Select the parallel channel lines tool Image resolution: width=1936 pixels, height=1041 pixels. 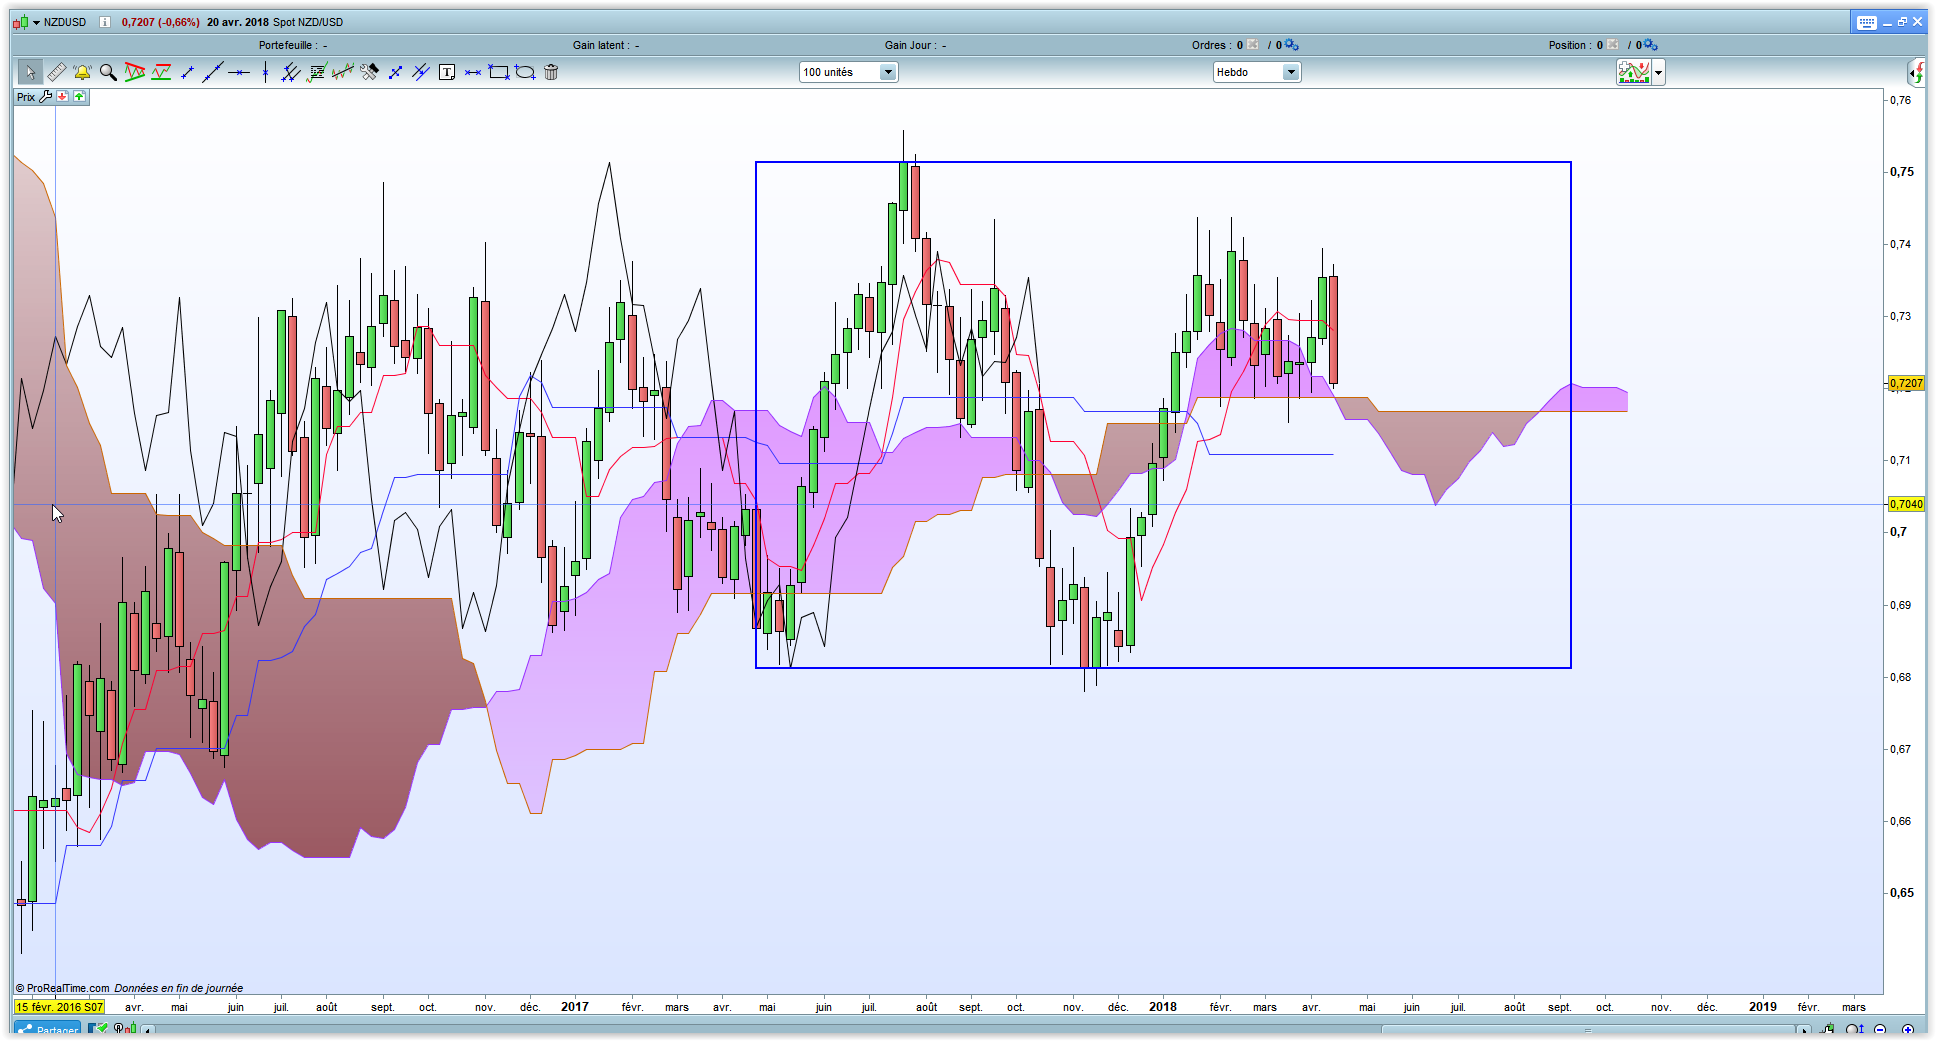[x=421, y=72]
